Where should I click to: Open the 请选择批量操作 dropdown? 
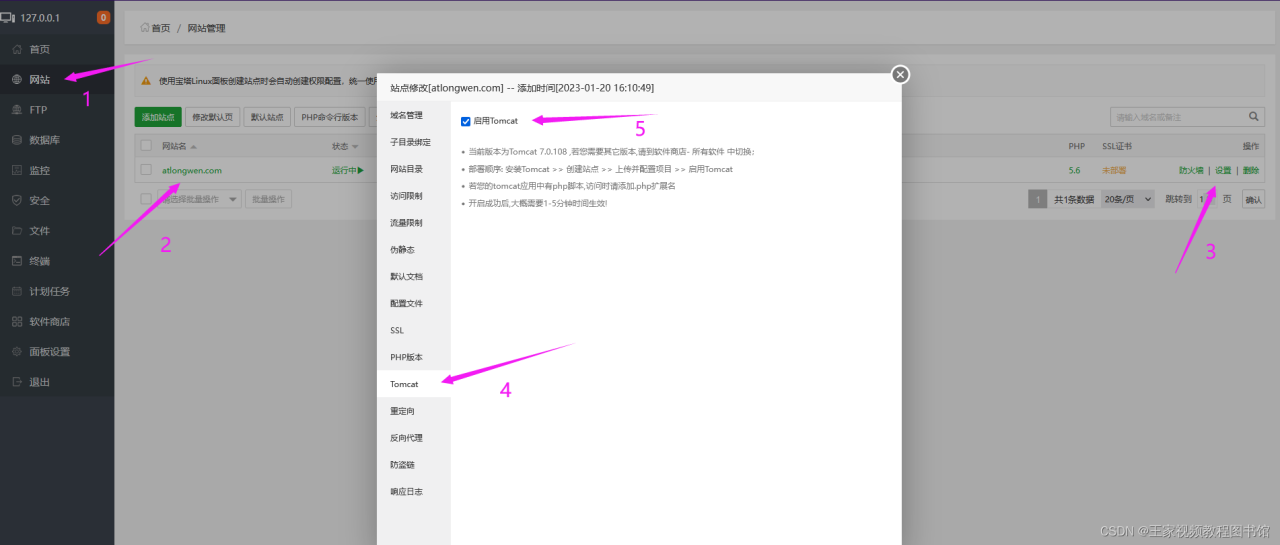point(199,199)
